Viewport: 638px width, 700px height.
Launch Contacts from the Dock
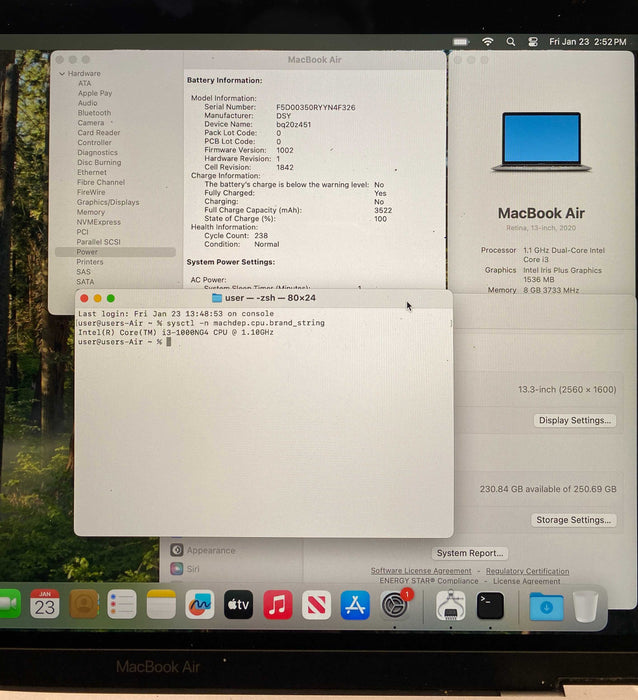tap(83, 604)
